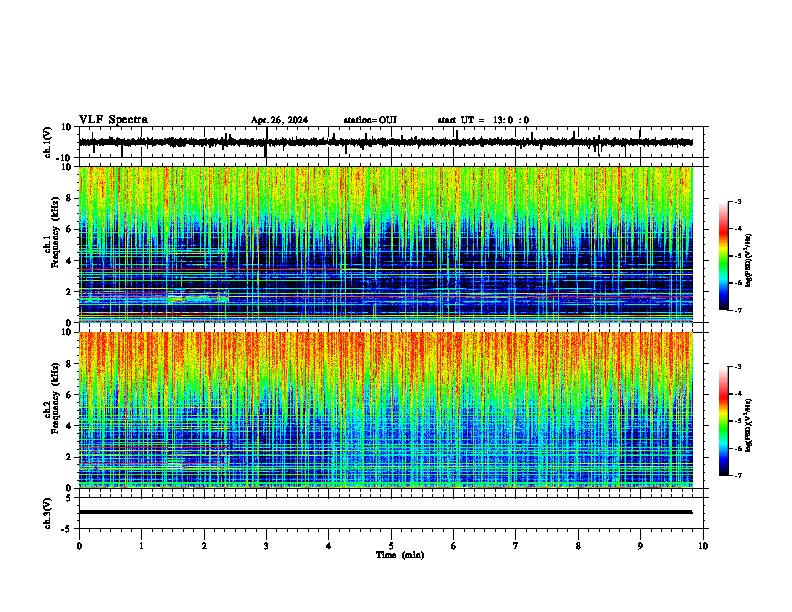The width and height of the screenshot is (792, 612).
Task: Click the "10" tick ending the time axis
Action: point(703,546)
